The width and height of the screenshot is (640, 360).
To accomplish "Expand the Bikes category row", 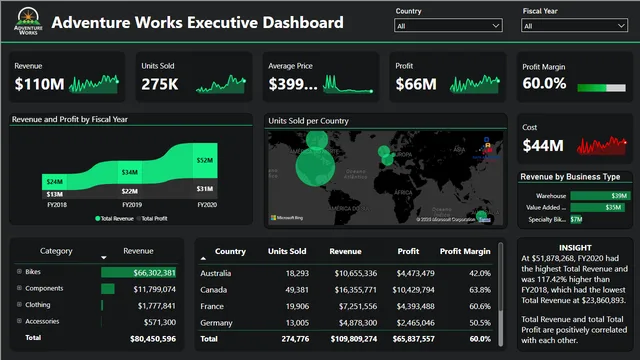I will 19,271.
